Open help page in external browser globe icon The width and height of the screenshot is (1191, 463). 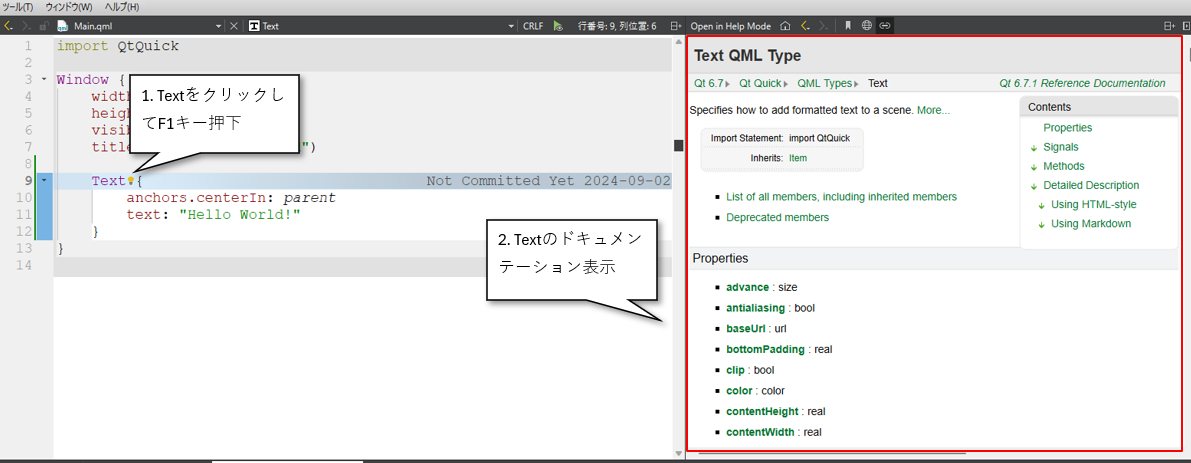pyautogui.click(x=866, y=26)
